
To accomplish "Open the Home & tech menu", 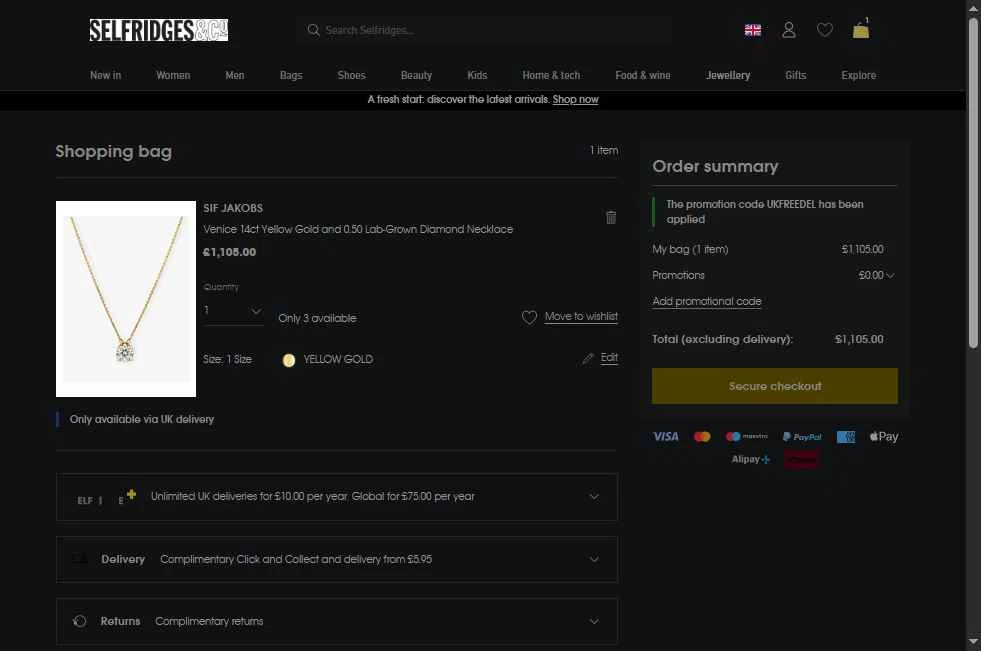I will pyautogui.click(x=551, y=75).
